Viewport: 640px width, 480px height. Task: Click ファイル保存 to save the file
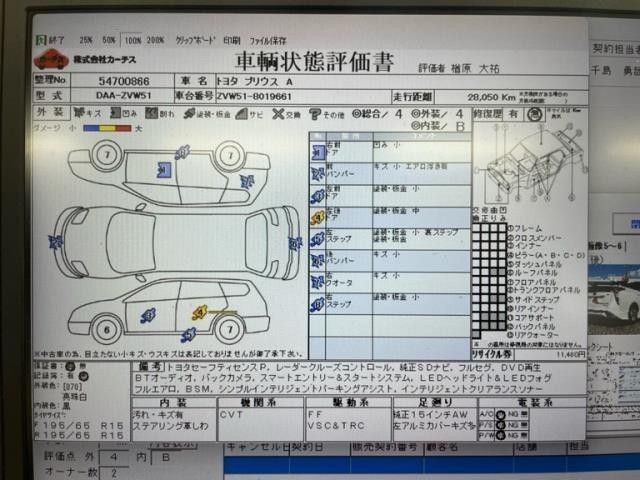[x=268, y=41]
